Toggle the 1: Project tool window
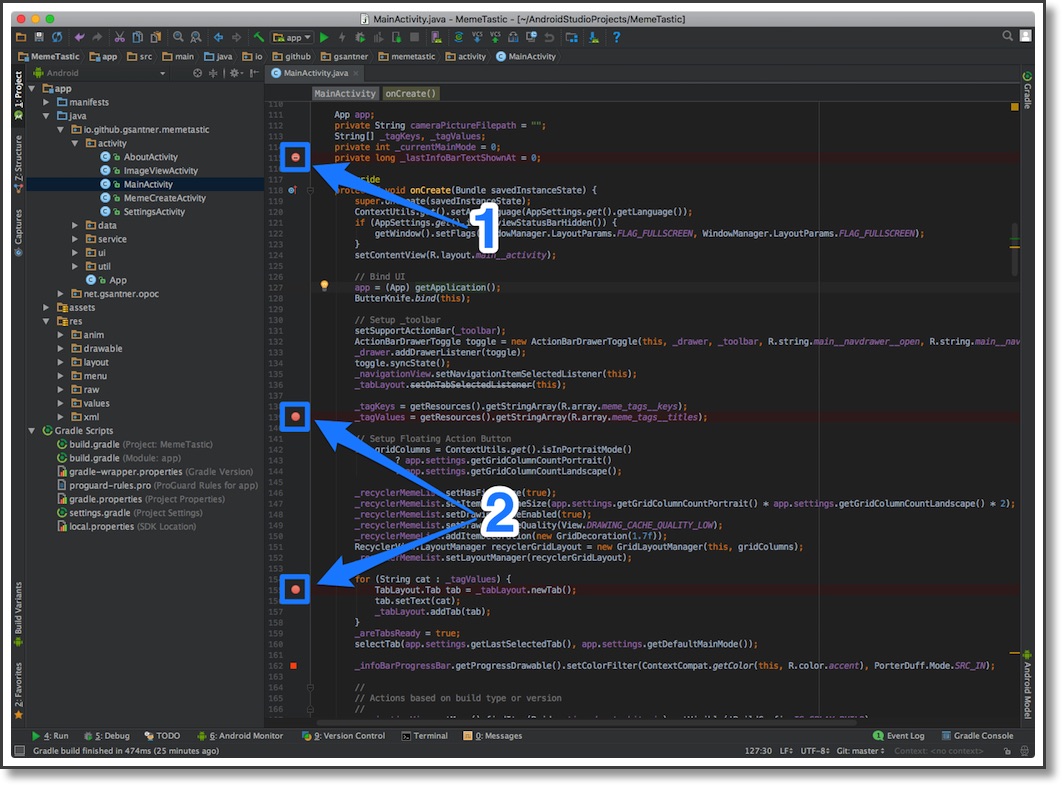Image resolution: width=1062 pixels, height=785 pixels. [x=18, y=95]
